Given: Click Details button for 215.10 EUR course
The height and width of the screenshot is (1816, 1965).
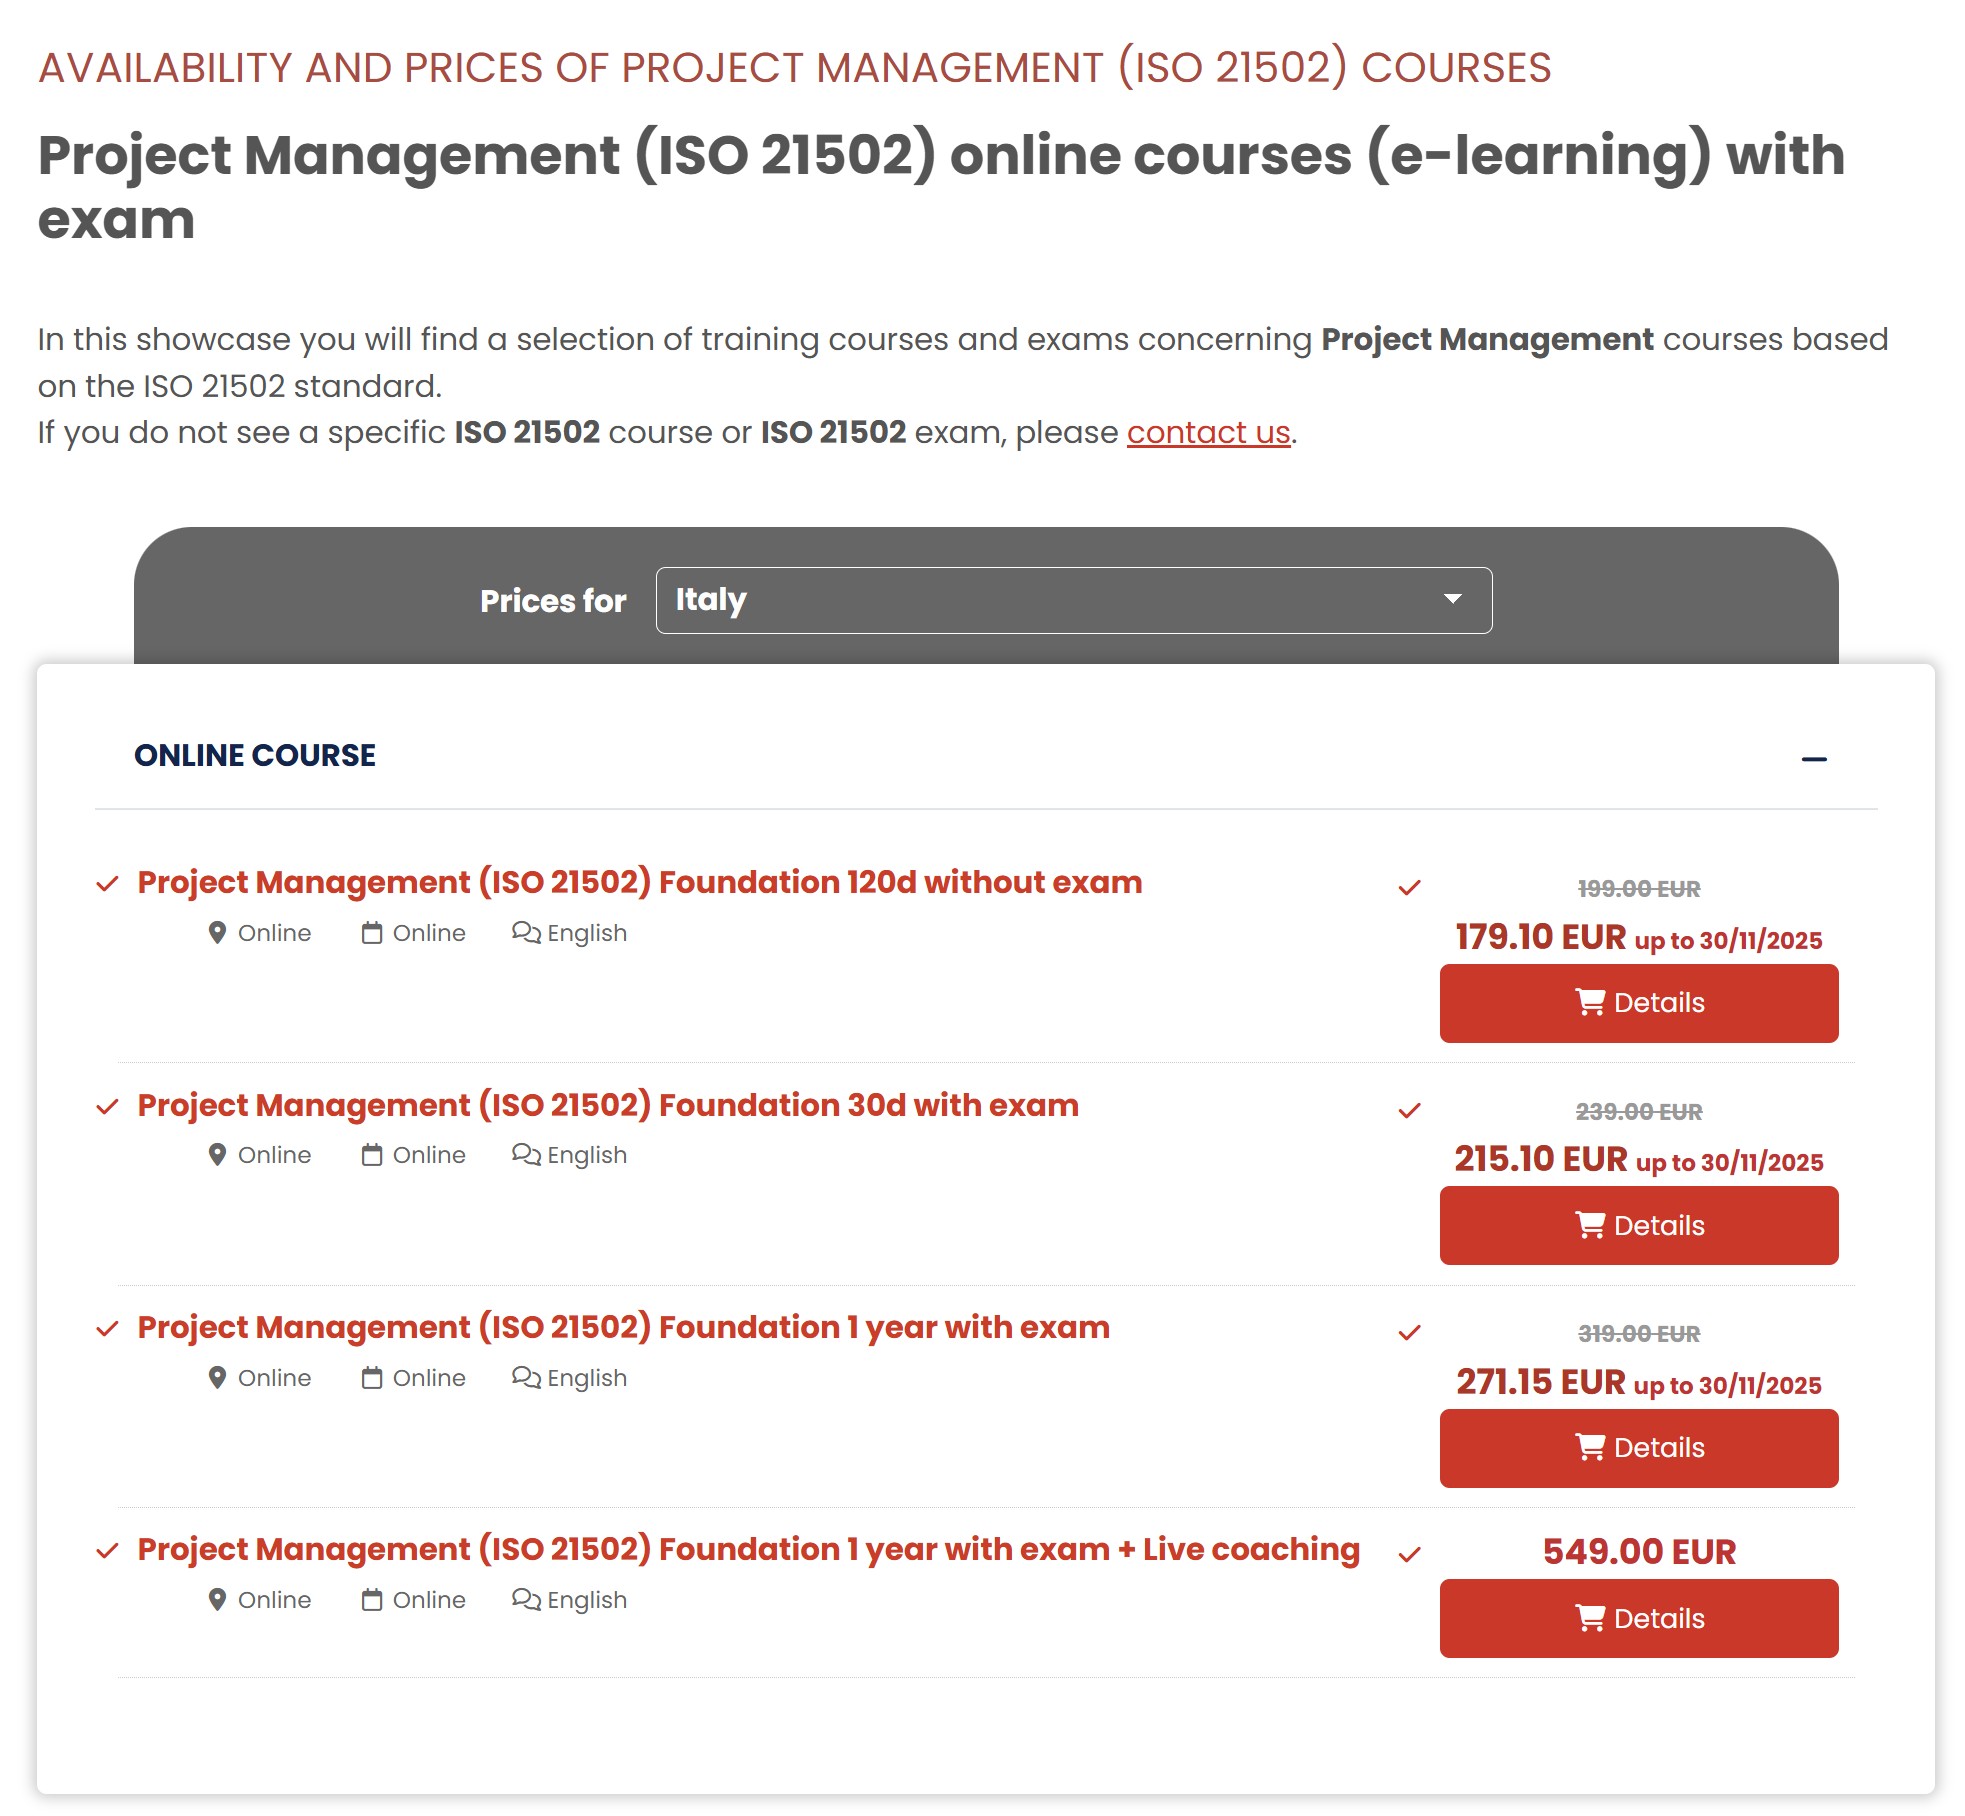Looking at the screenshot, I should pyautogui.click(x=1638, y=1225).
